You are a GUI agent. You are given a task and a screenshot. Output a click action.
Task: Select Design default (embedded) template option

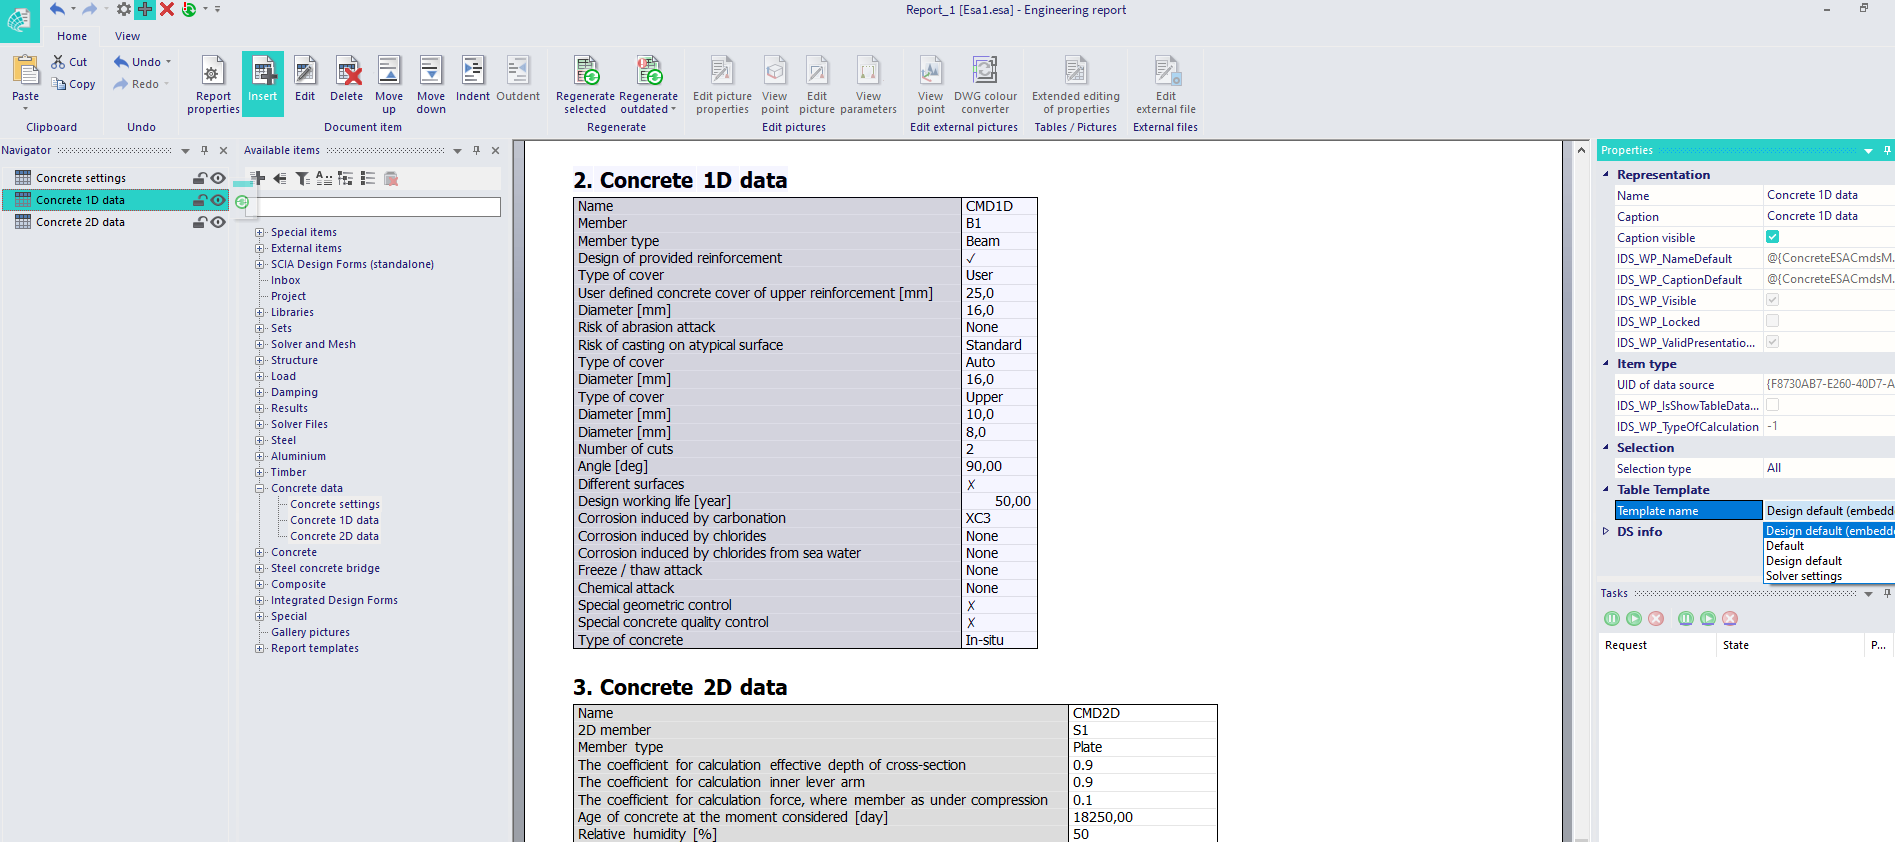pos(1829,531)
